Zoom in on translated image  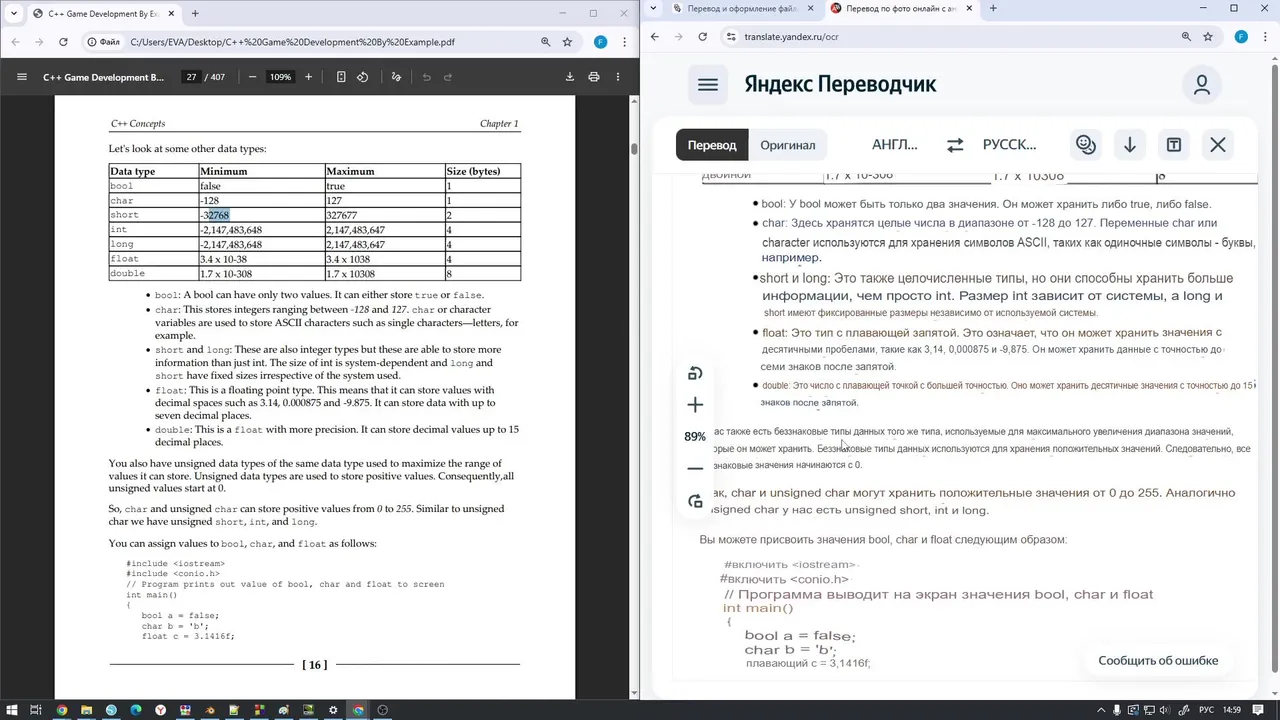pyautogui.click(x=695, y=405)
